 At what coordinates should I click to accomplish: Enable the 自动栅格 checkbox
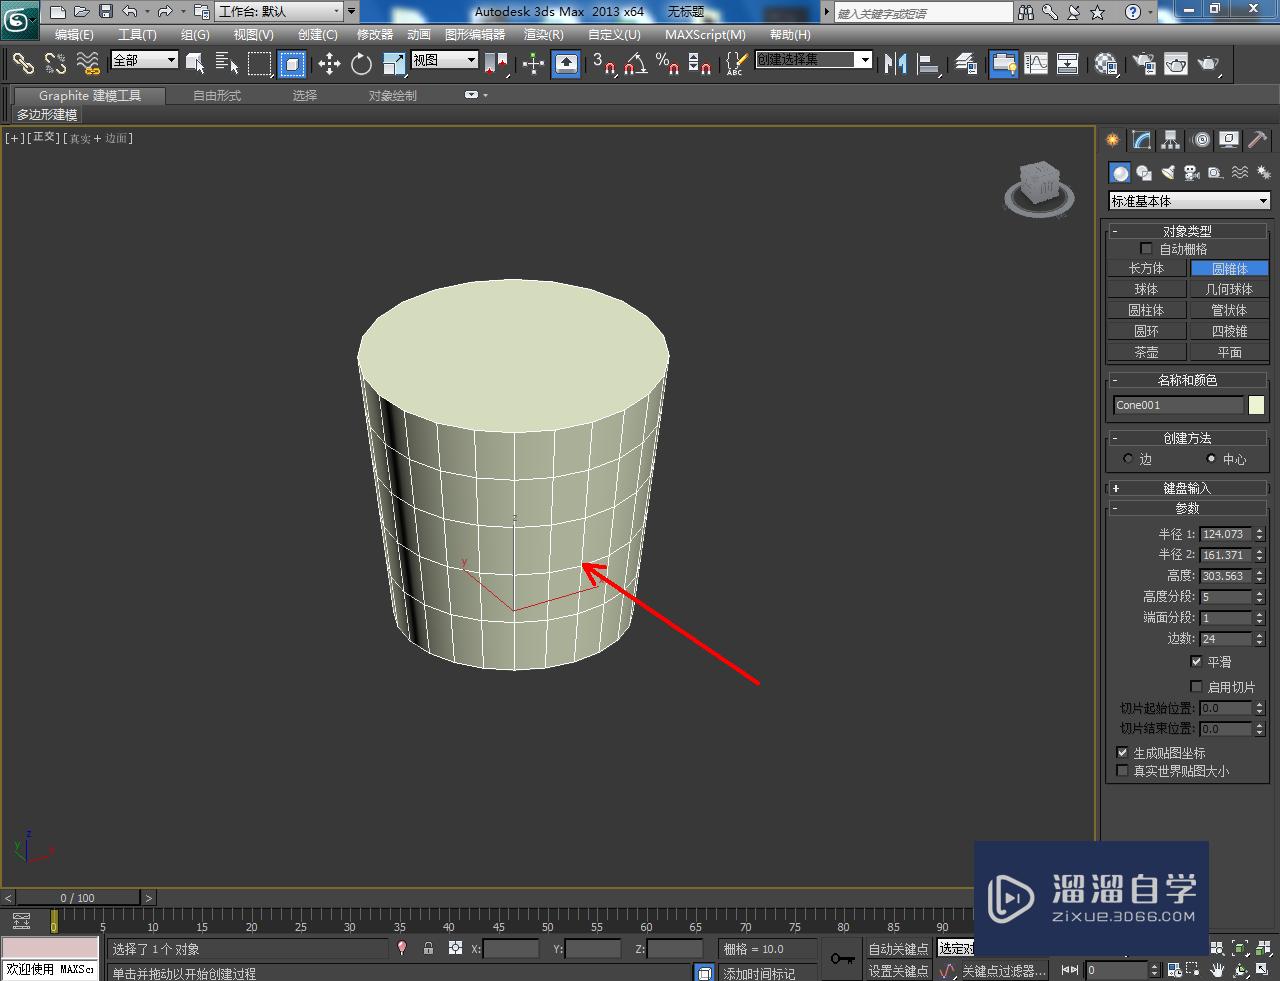(x=1146, y=248)
